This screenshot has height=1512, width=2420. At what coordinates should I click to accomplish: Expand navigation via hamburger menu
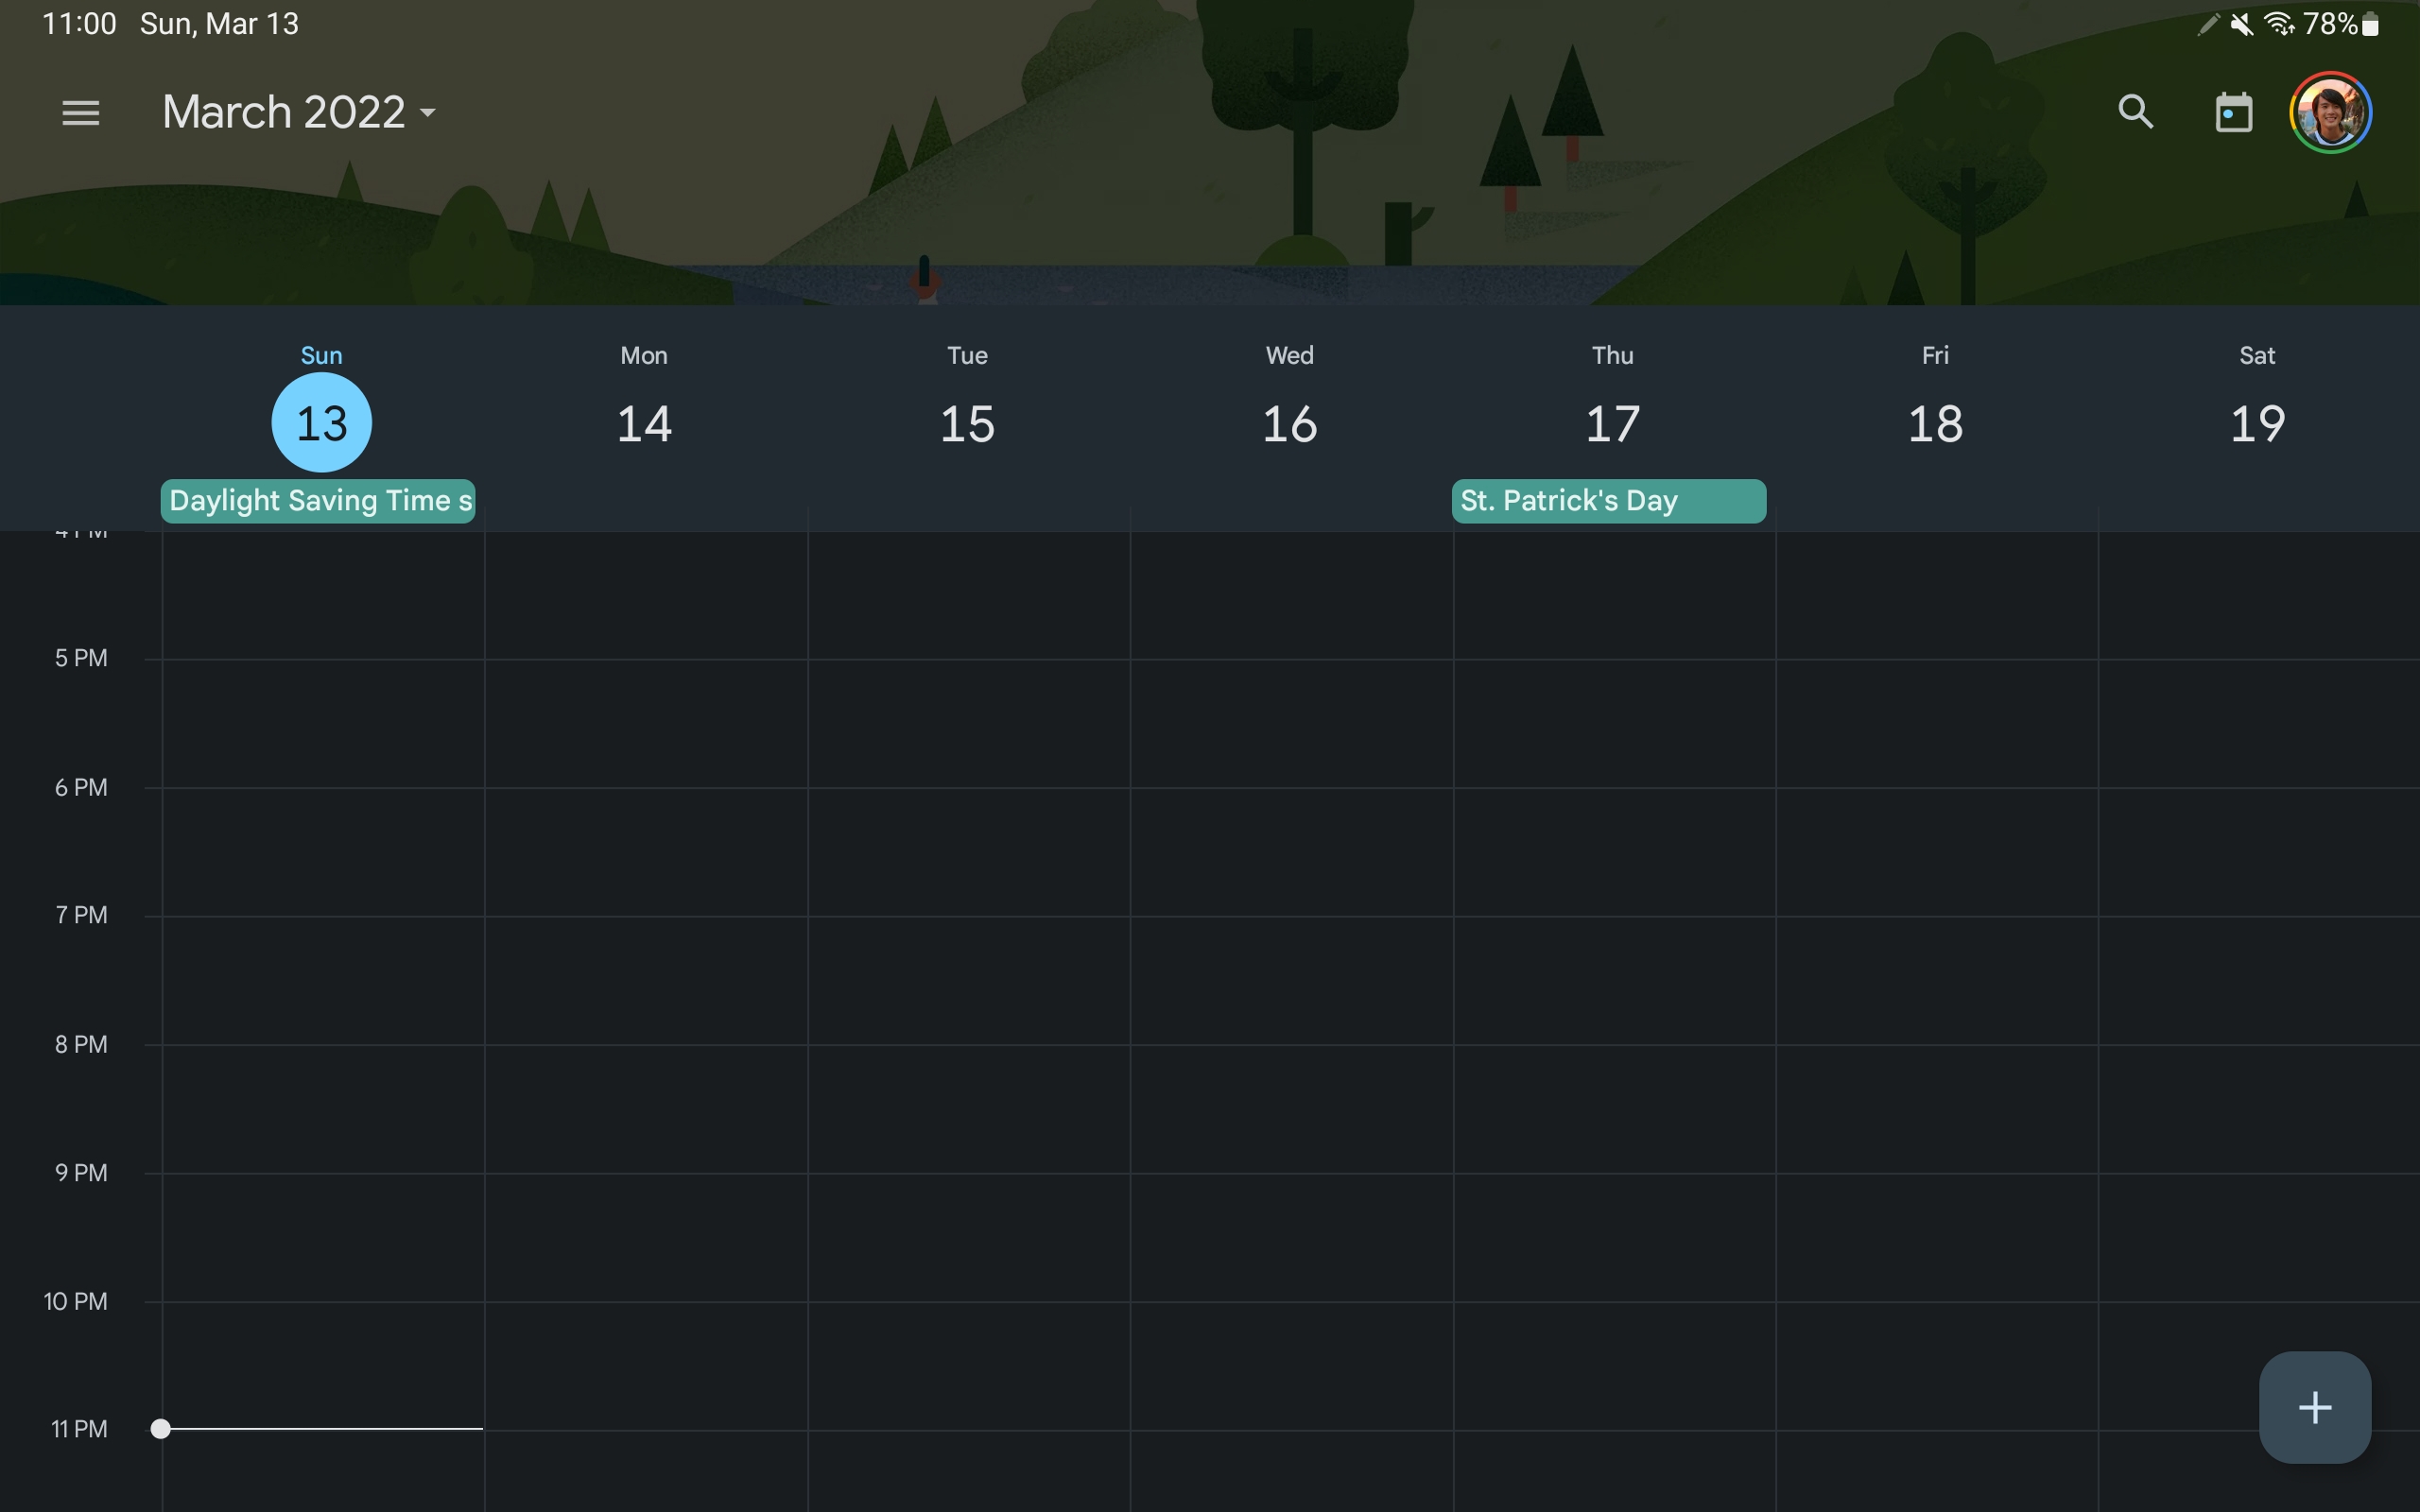(80, 112)
